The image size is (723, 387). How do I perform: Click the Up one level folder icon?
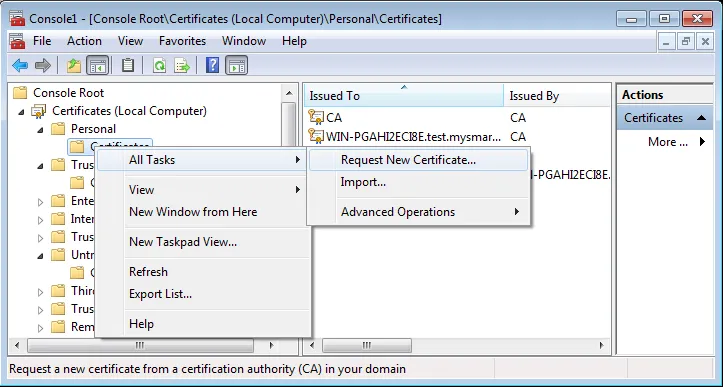[x=74, y=65]
